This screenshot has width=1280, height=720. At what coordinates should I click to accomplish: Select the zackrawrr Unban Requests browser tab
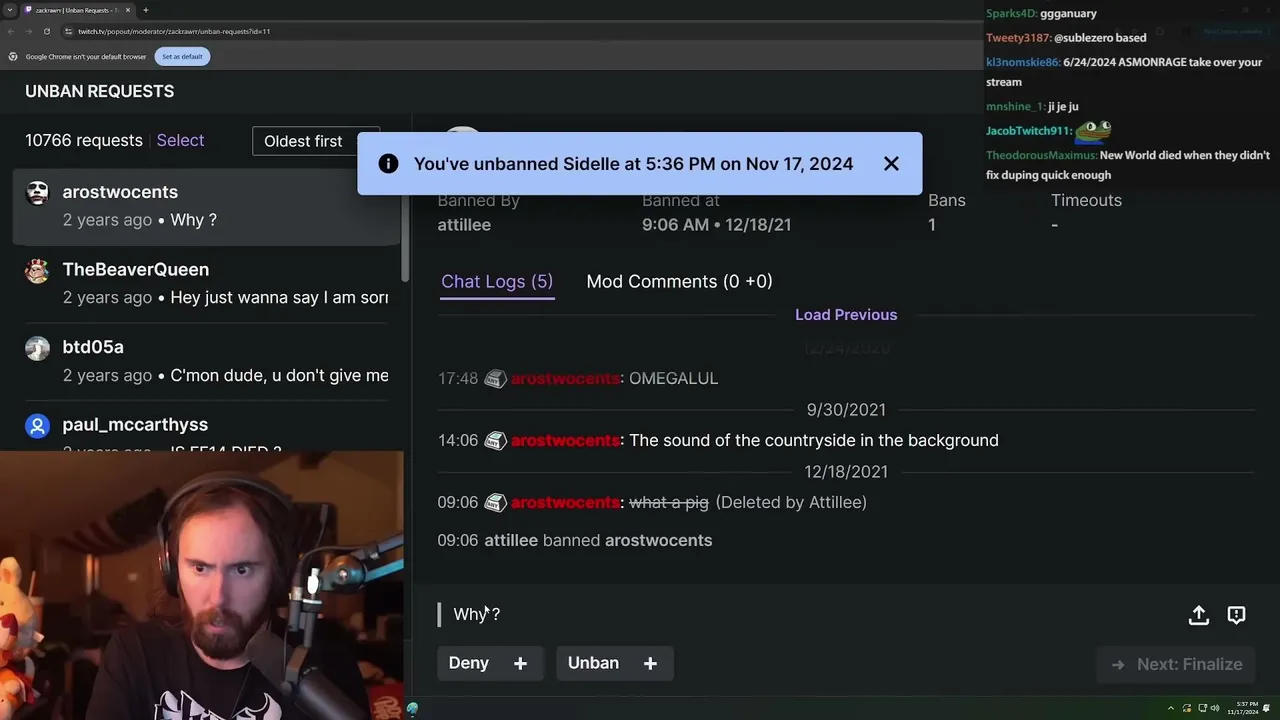tap(77, 10)
